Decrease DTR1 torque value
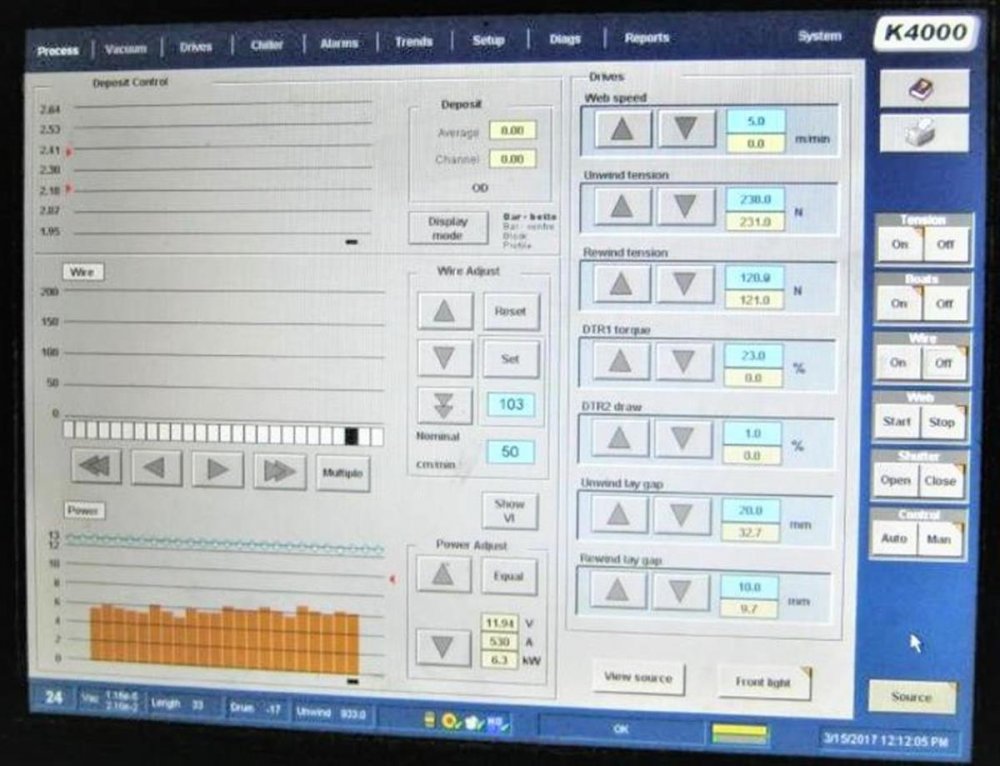 684,361
